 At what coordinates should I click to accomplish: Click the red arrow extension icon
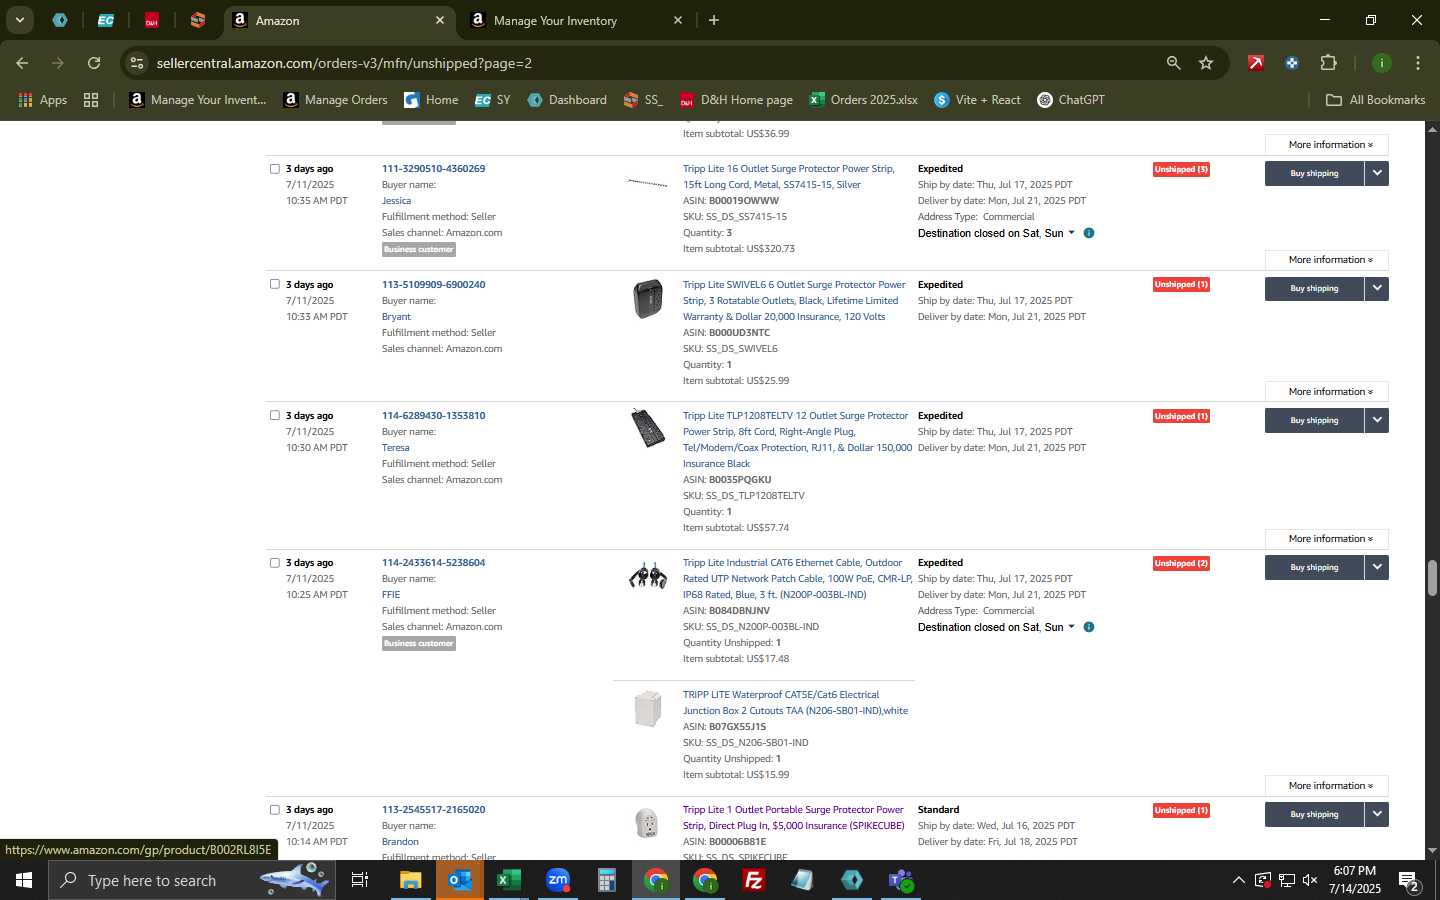click(1255, 63)
